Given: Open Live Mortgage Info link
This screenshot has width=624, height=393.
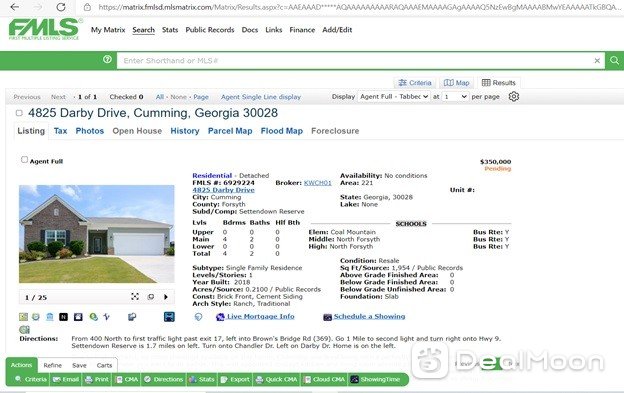Looking at the screenshot, I should [x=261, y=316].
